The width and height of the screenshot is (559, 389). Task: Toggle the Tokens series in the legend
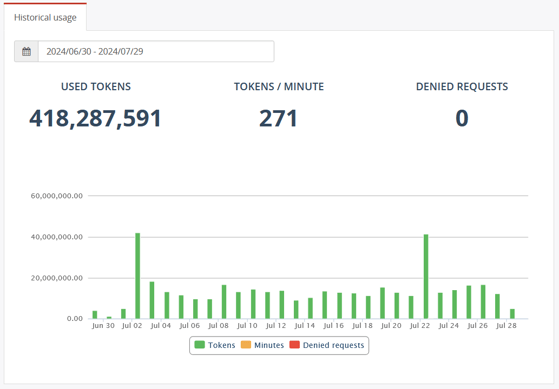click(x=215, y=345)
